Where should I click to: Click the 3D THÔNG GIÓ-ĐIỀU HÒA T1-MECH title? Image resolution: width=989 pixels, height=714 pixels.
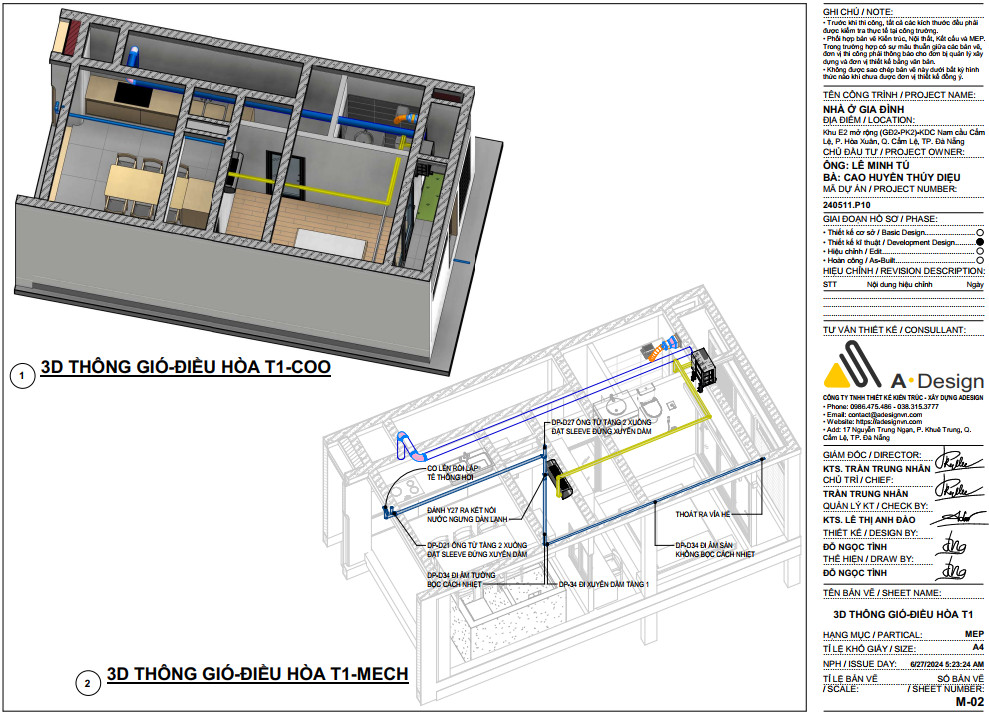coord(257,673)
